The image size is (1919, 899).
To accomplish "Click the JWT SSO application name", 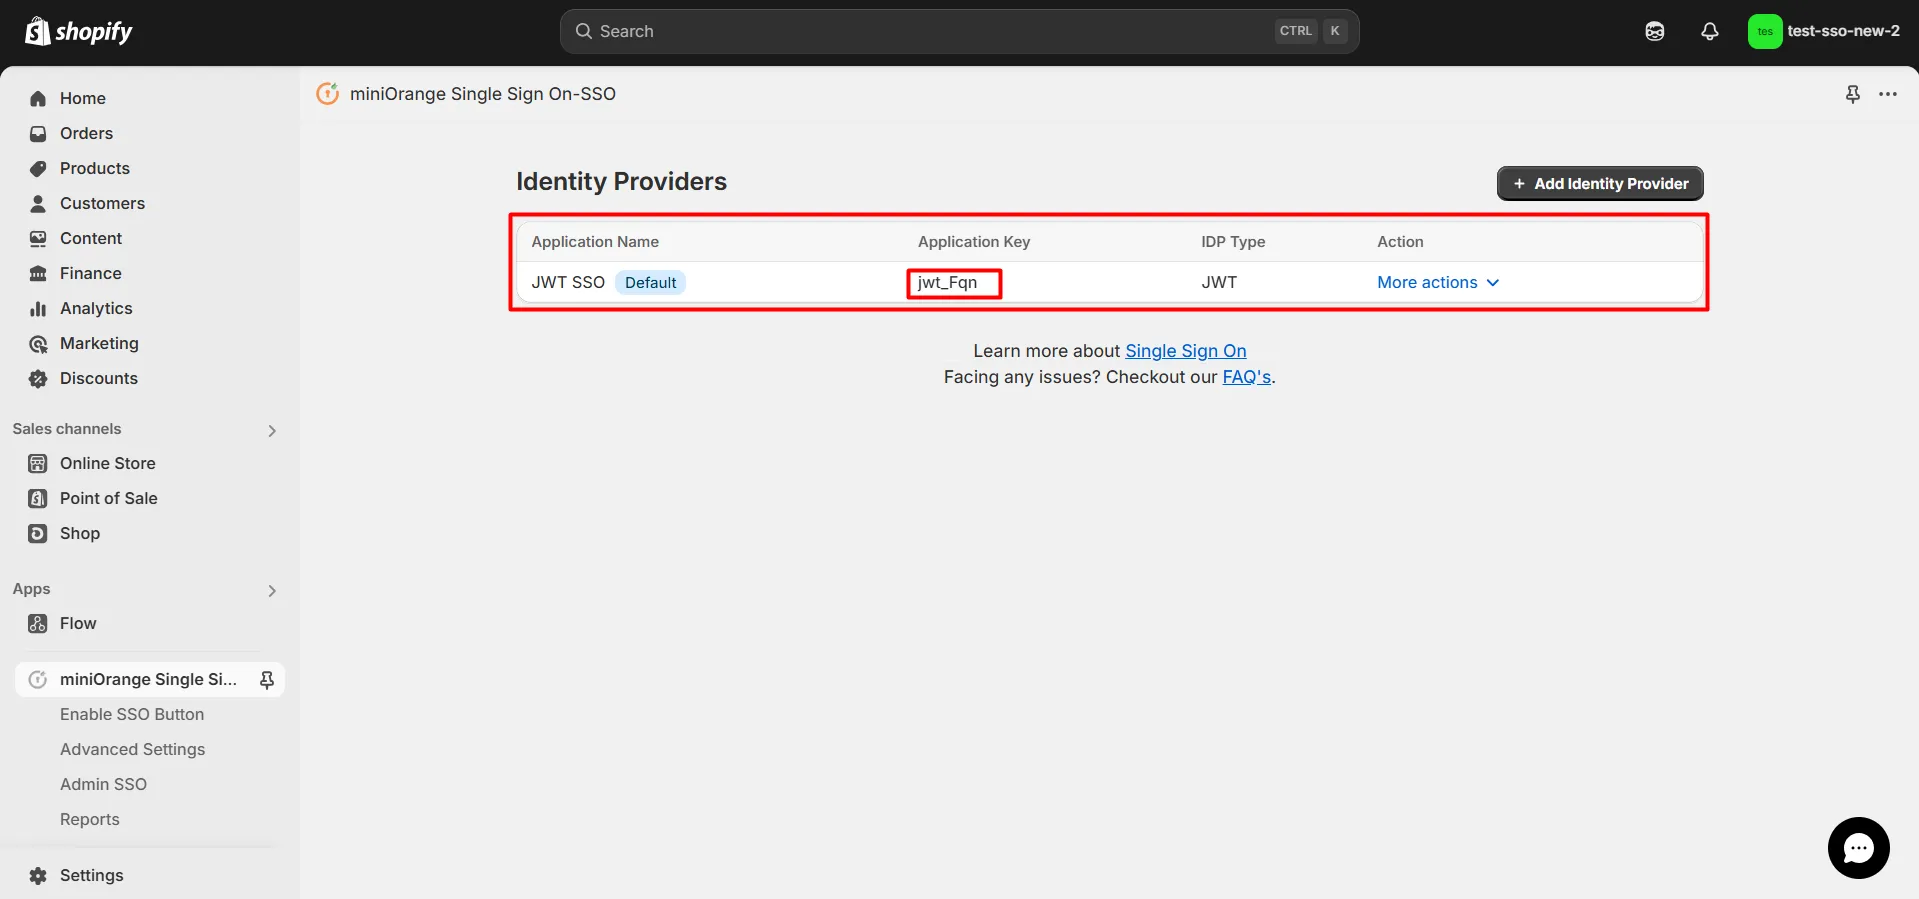I will [568, 282].
